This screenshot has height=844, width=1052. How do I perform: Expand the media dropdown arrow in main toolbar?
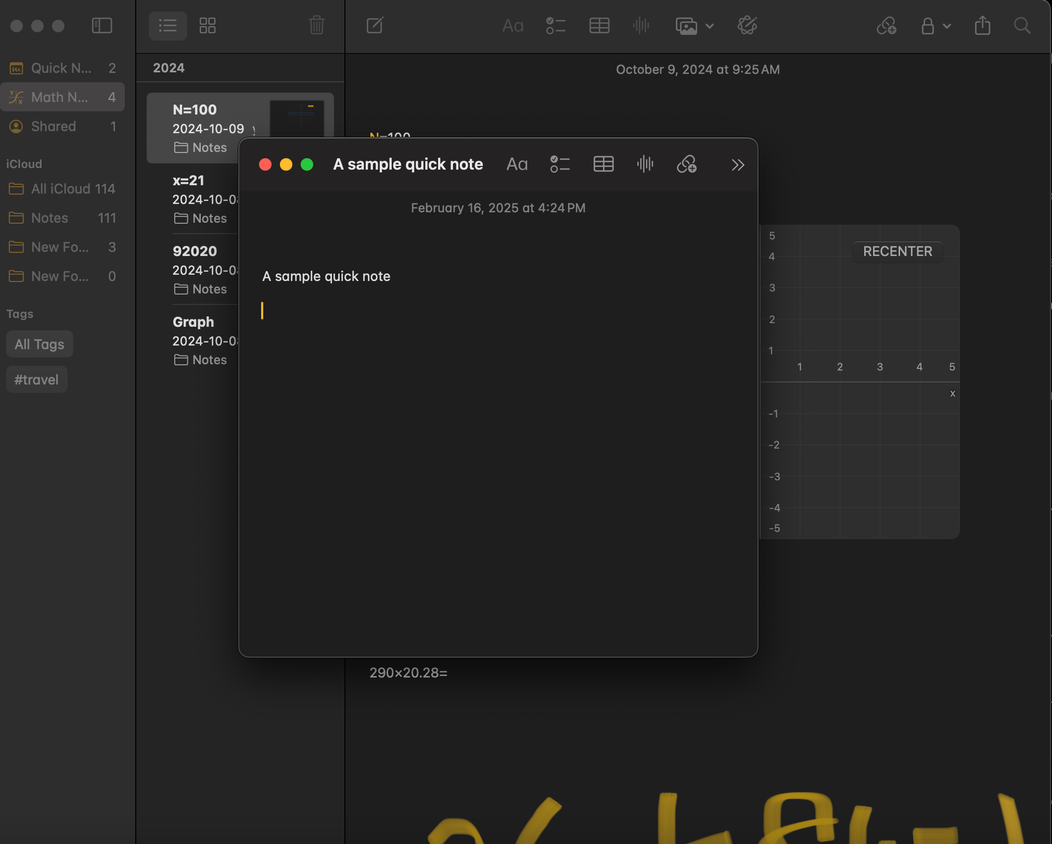710,26
